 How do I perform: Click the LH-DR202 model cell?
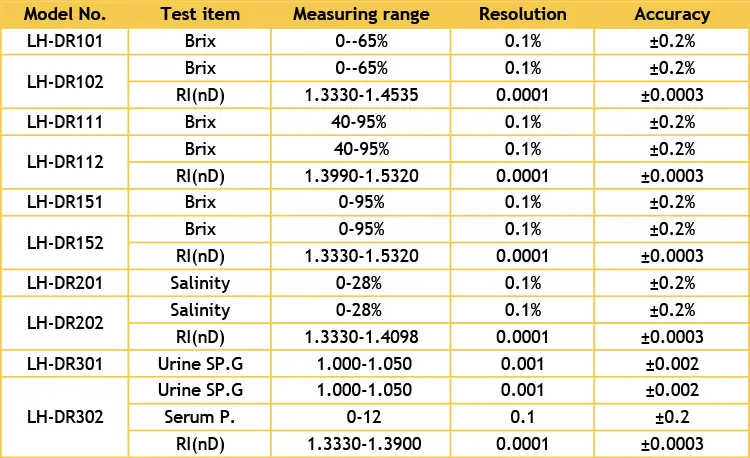click(64, 324)
